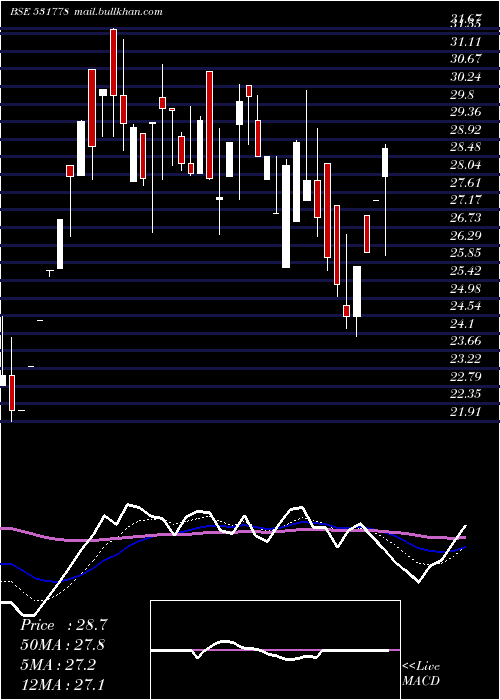Select the 24.54 price axis label
This screenshot has width=500, height=700.
coord(466,306)
